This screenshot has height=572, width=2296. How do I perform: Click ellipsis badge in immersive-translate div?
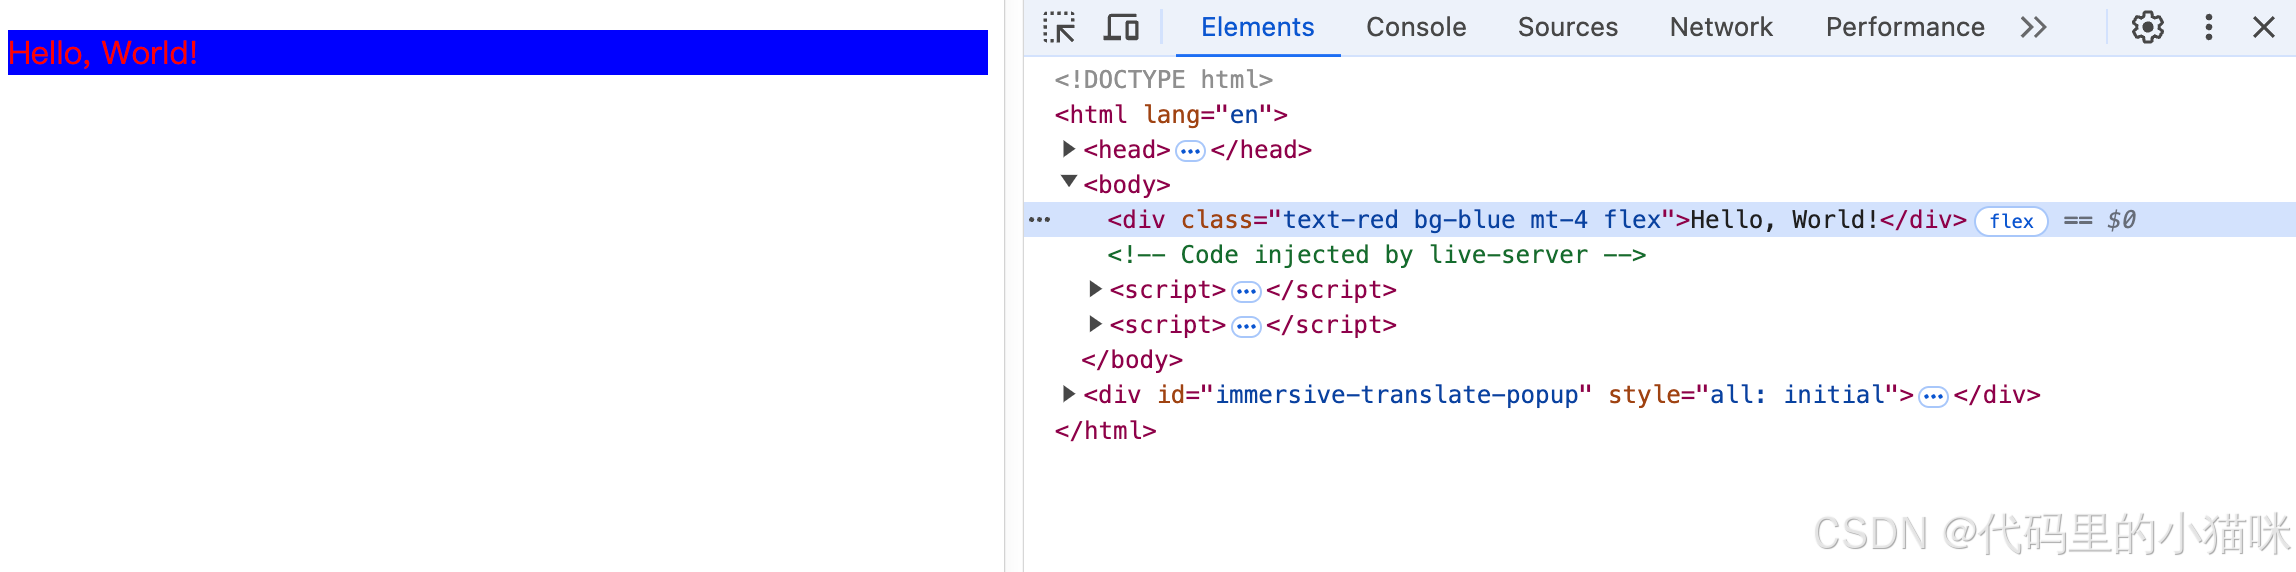point(1934,397)
